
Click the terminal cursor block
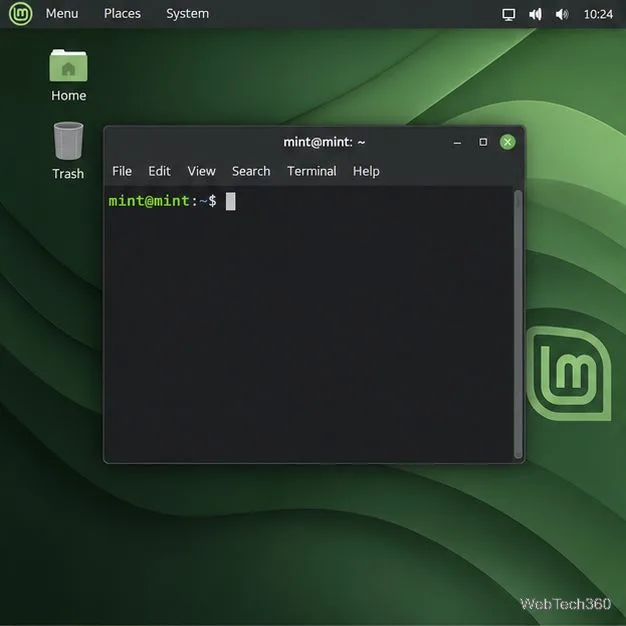click(x=230, y=201)
